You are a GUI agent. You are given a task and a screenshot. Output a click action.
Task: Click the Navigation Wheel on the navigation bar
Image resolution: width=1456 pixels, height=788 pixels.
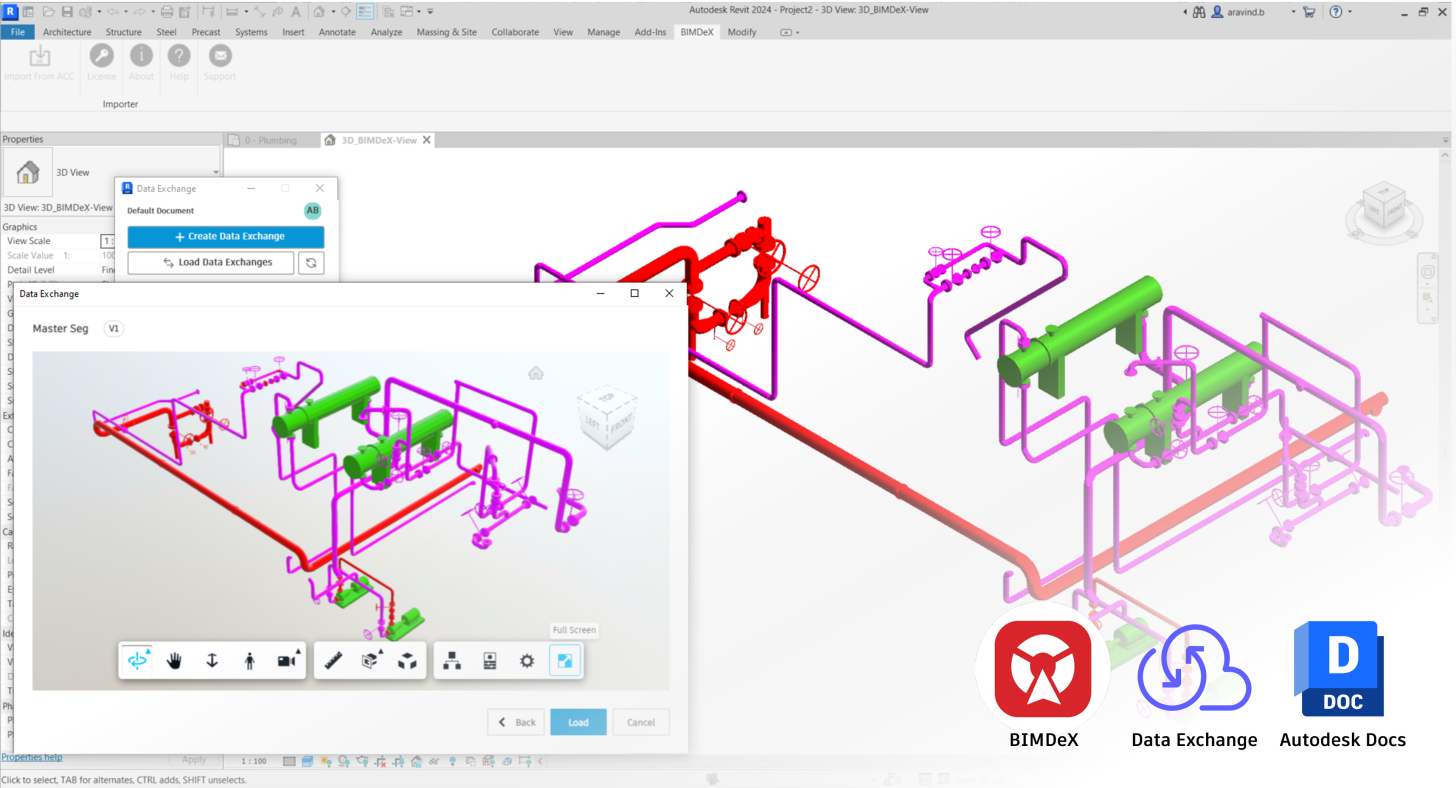coord(1426,271)
